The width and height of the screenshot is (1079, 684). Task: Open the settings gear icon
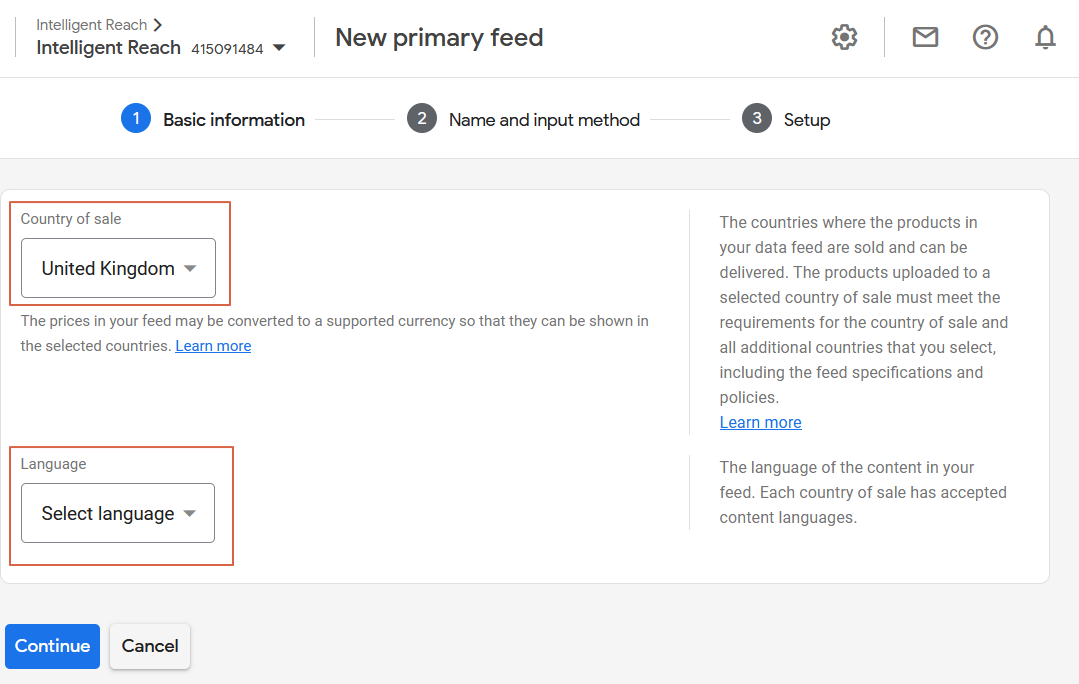click(x=844, y=37)
